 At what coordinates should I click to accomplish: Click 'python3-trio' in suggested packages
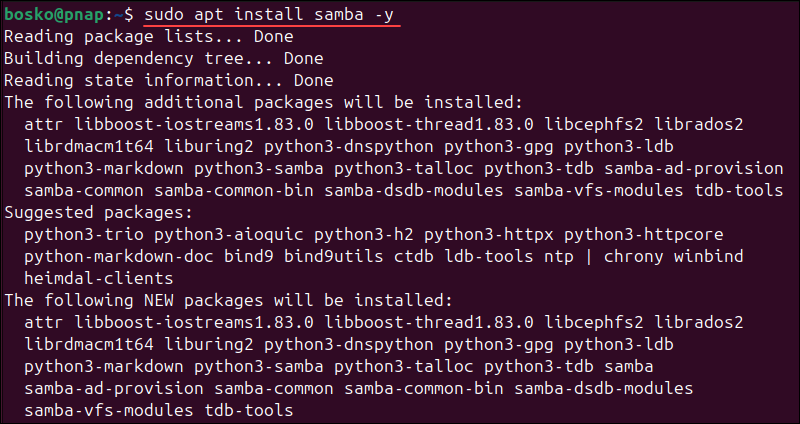[x=83, y=234]
